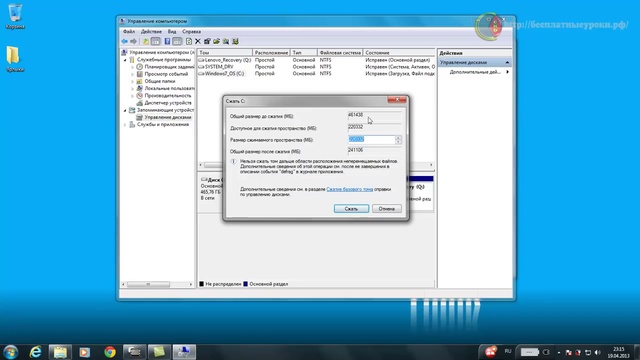The image size is (640, 360).
Task: Increase shrink size with the up spinner
Action: coord(398,138)
